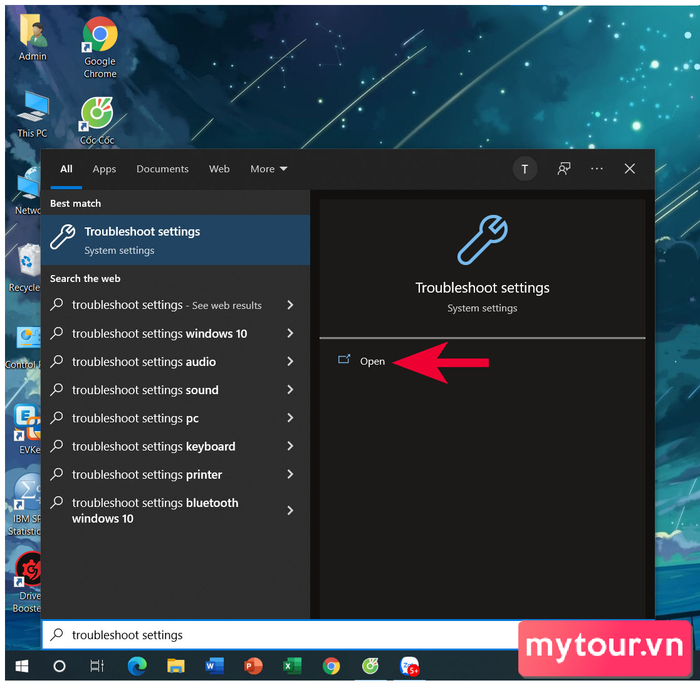Open File Explorer from taskbar
700x688 pixels.
tap(176, 666)
